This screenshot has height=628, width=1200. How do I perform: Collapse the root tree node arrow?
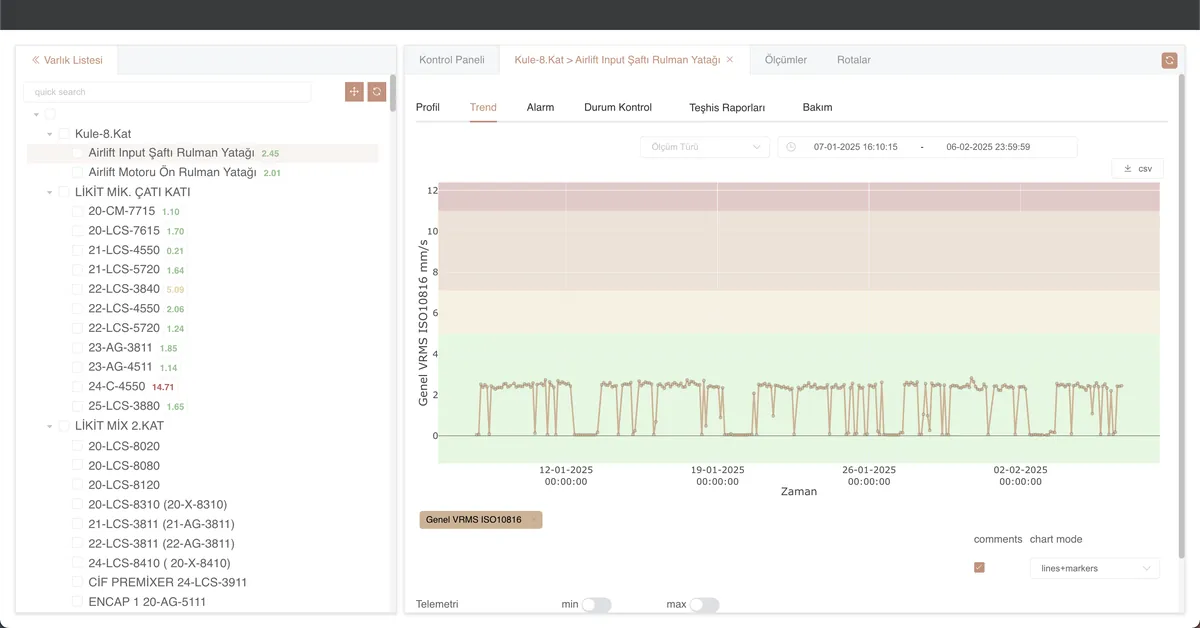(x=36, y=114)
